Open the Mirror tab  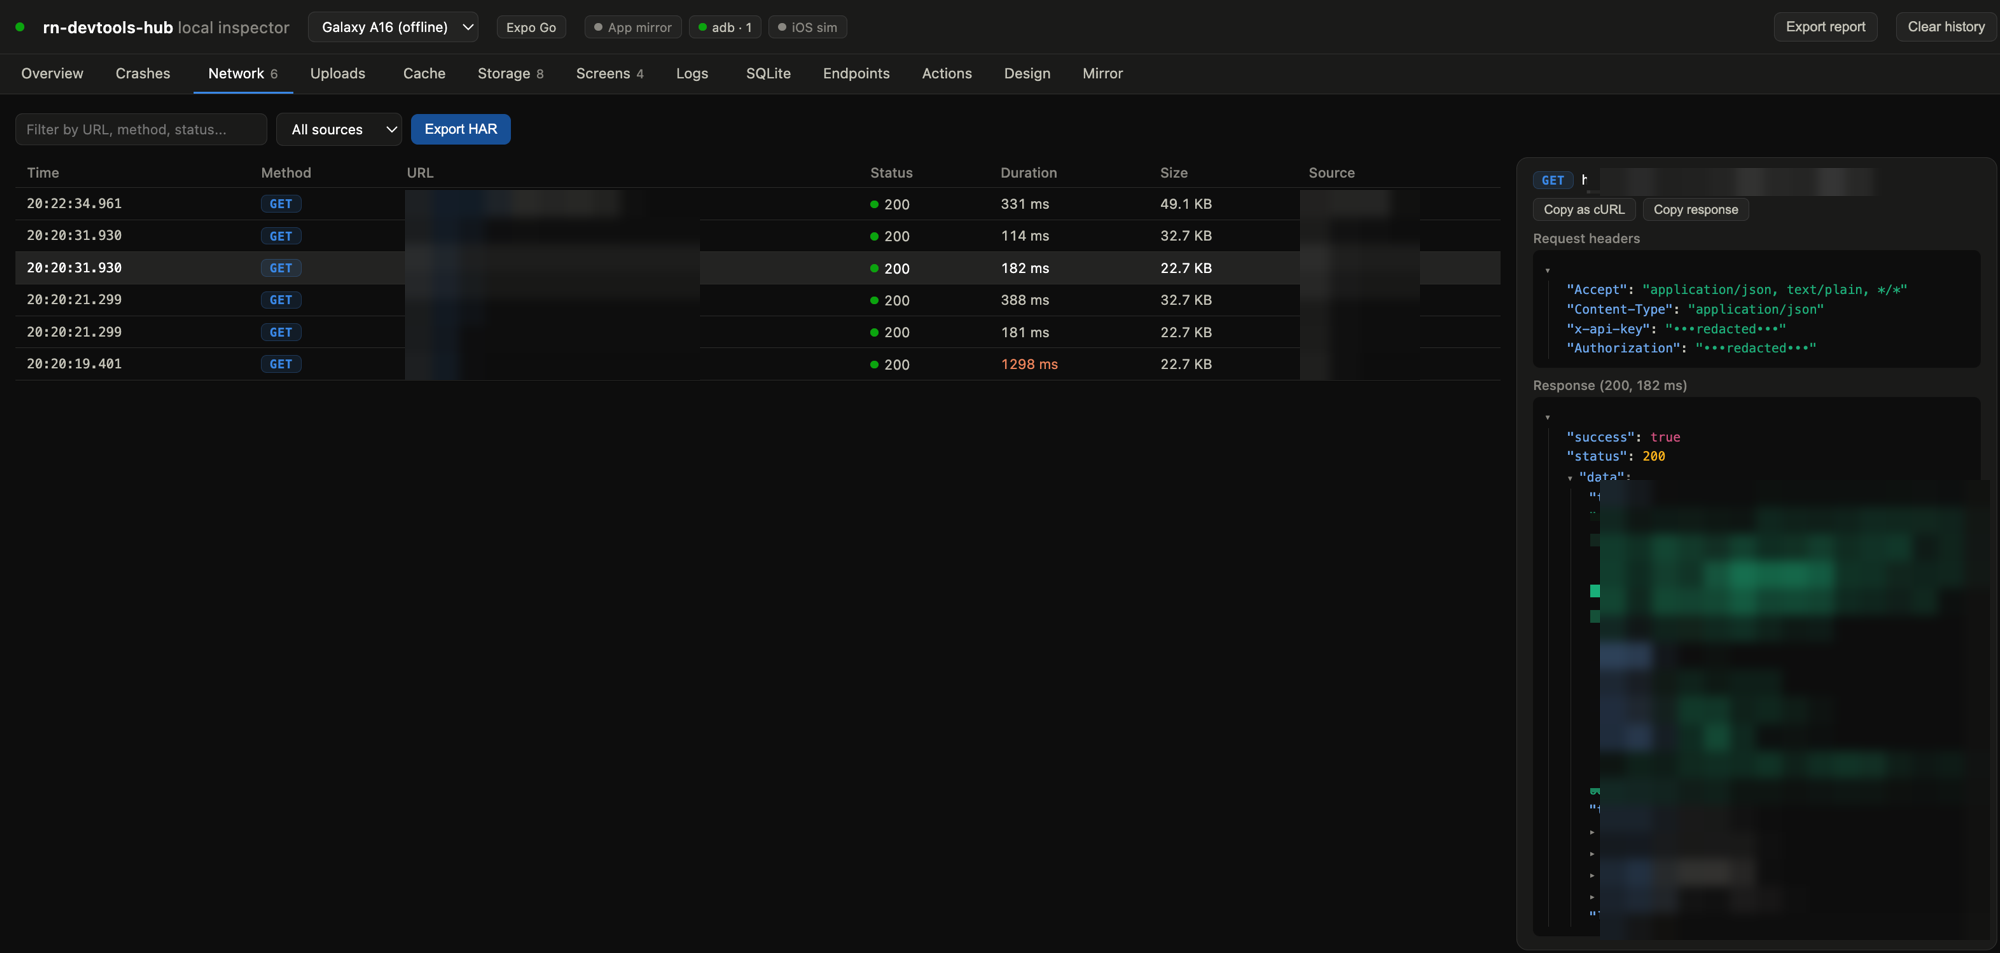[1103, 73]
